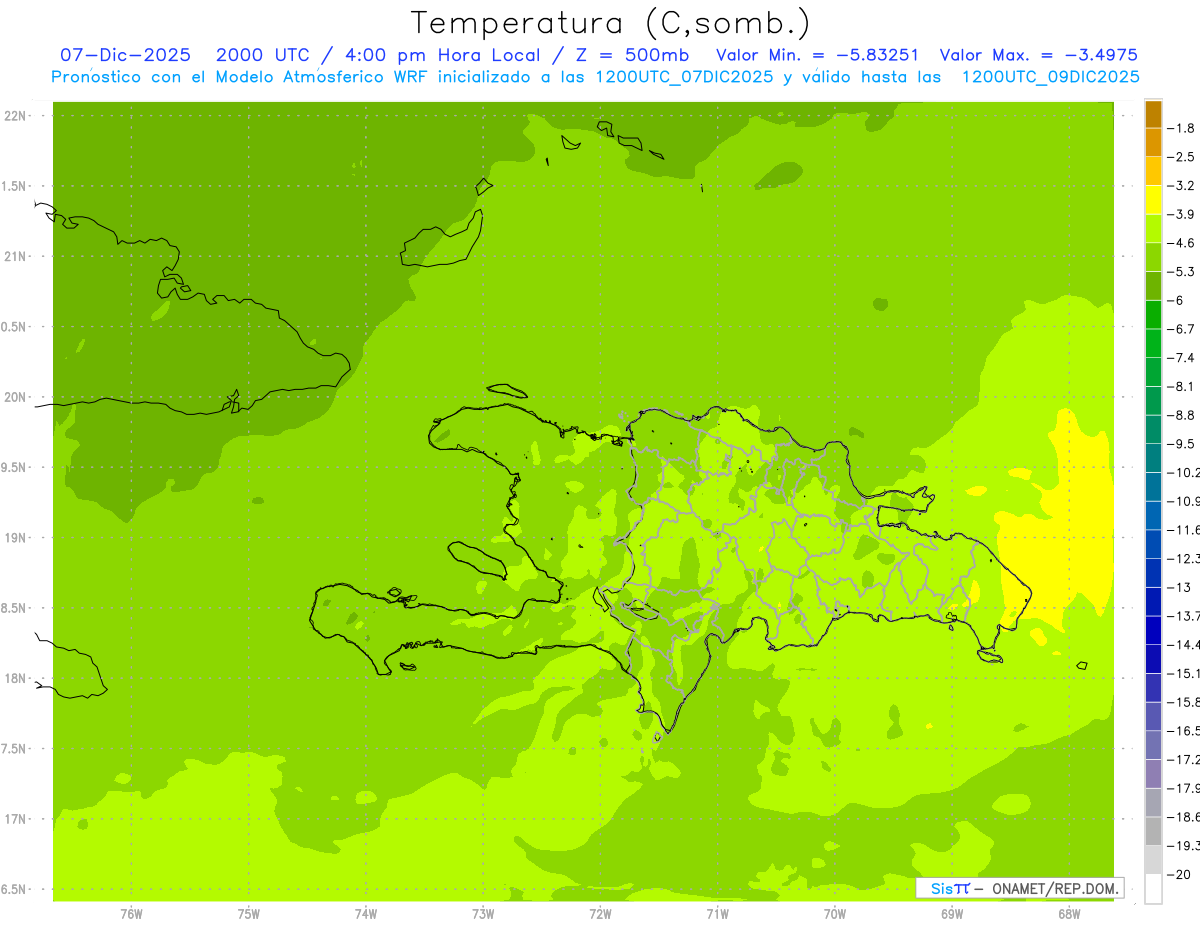
Task: Select the white swatch below -20
Action: click(x=1153, y=888)
